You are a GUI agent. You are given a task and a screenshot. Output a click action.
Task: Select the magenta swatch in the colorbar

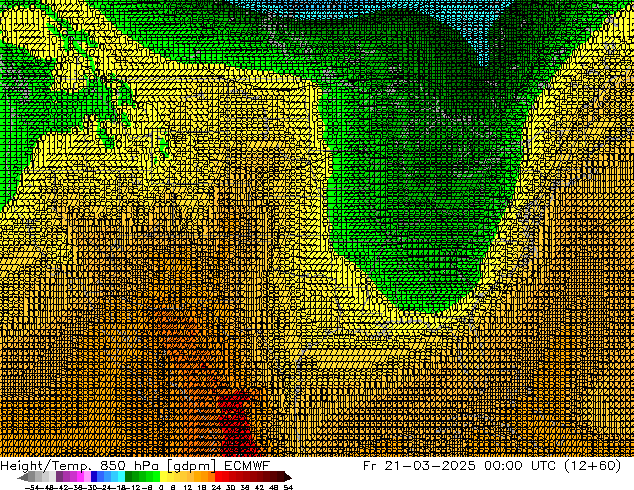(80, 477)
